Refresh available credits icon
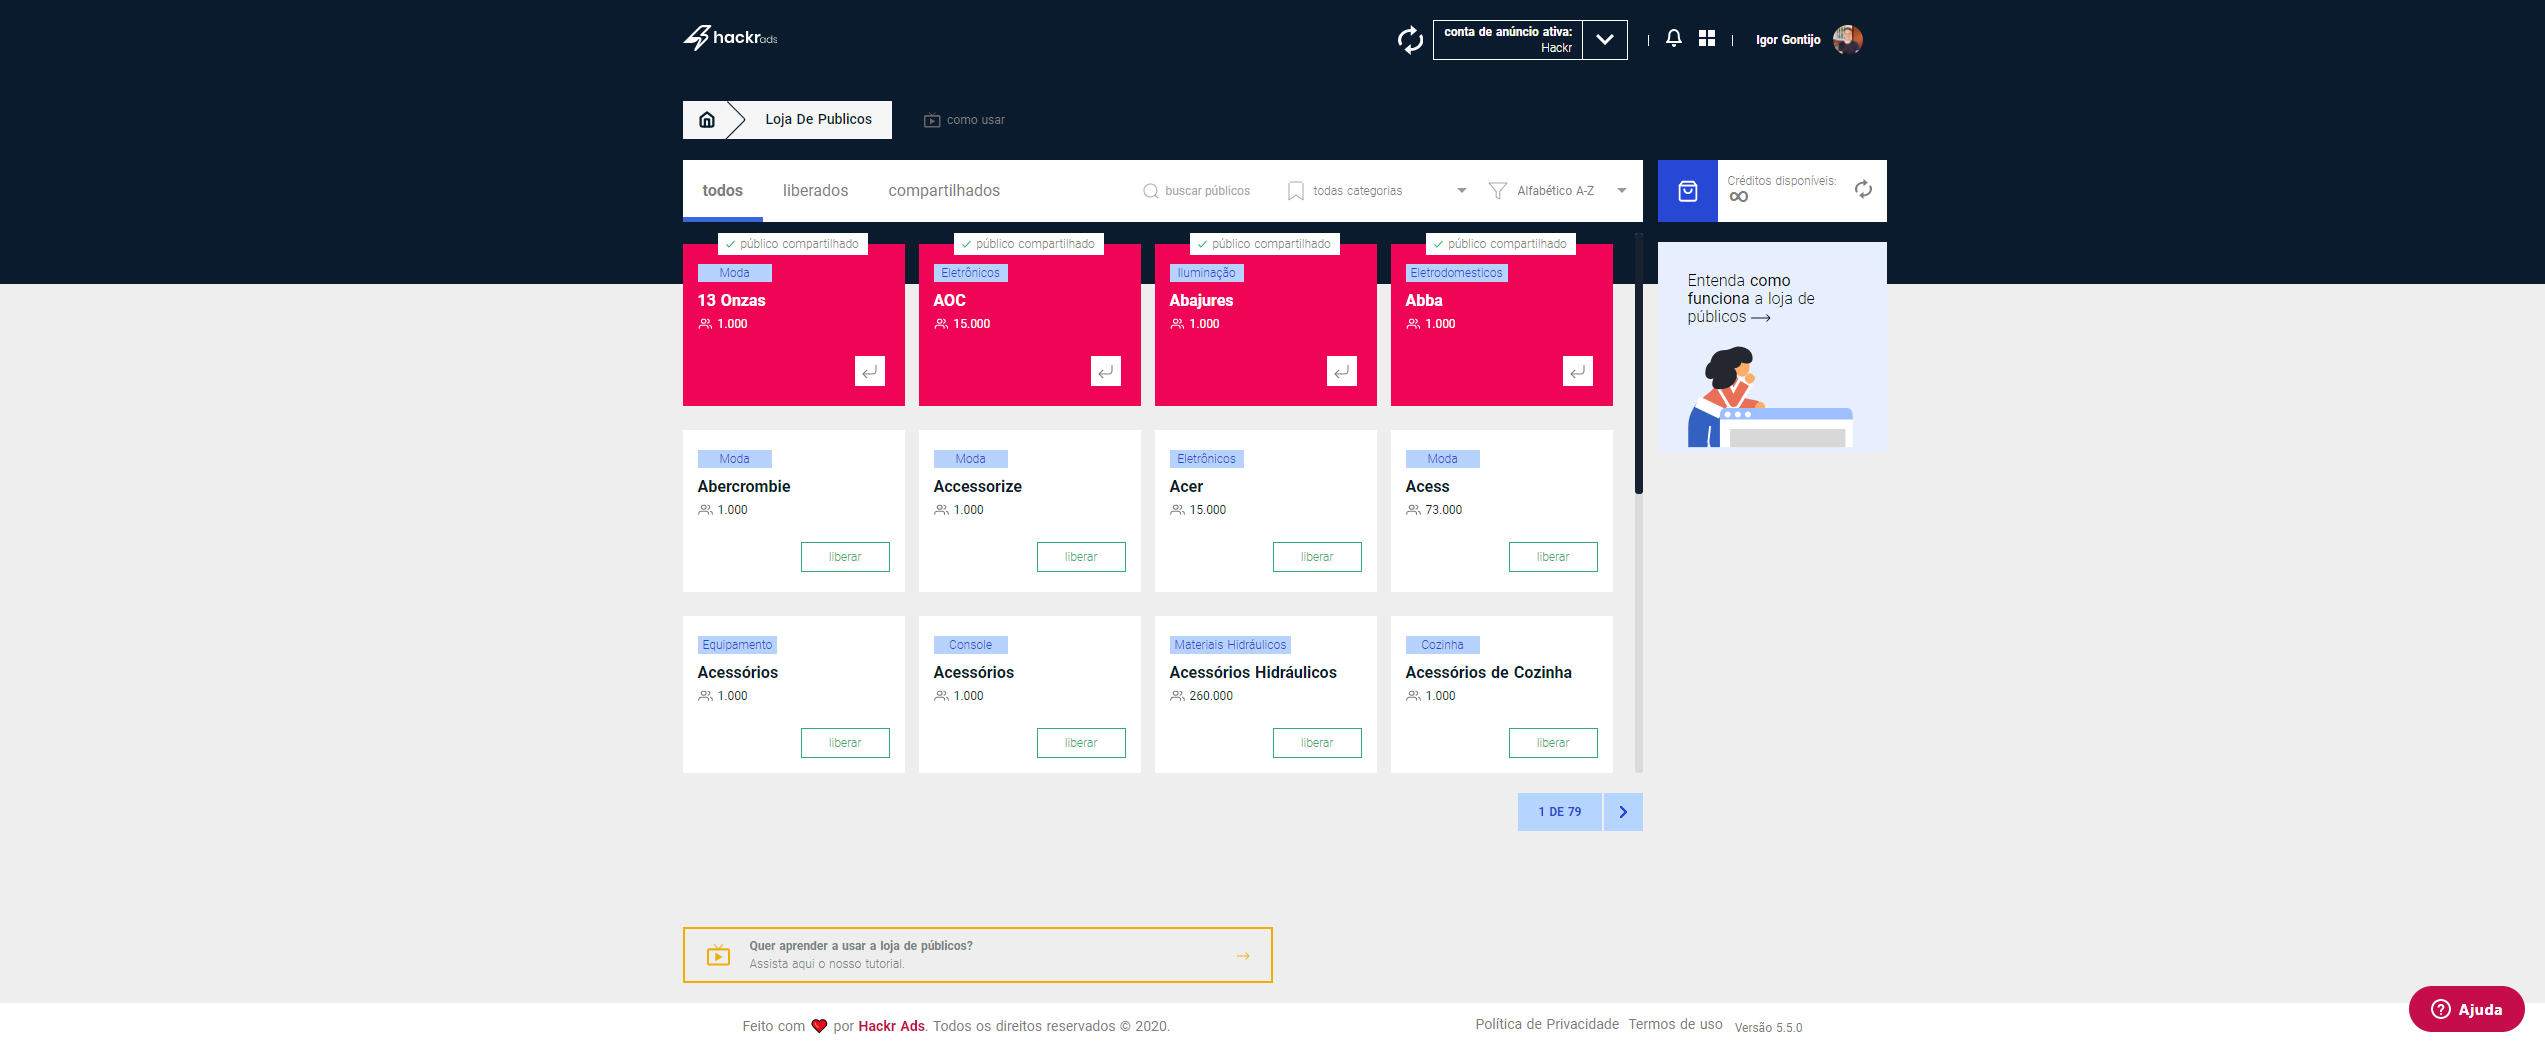This screenshot has height=1051, width=2545. point(1863,189)
